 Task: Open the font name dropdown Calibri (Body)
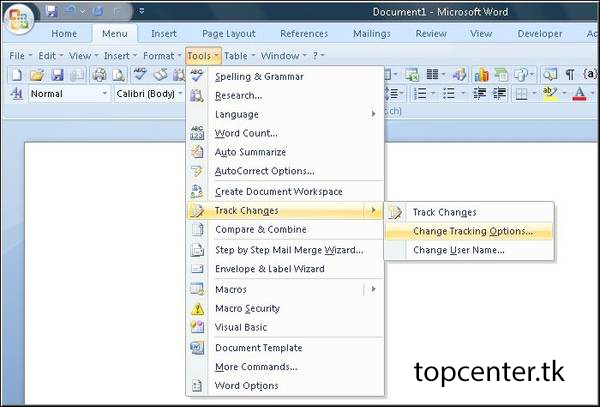pos(147,94)
